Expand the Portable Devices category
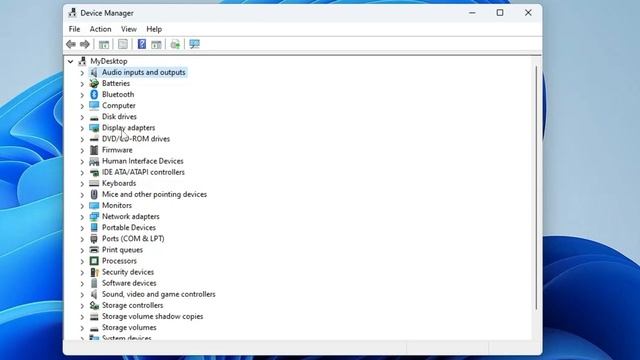Viewport: 640px width, 360px height. pos(82,228)
